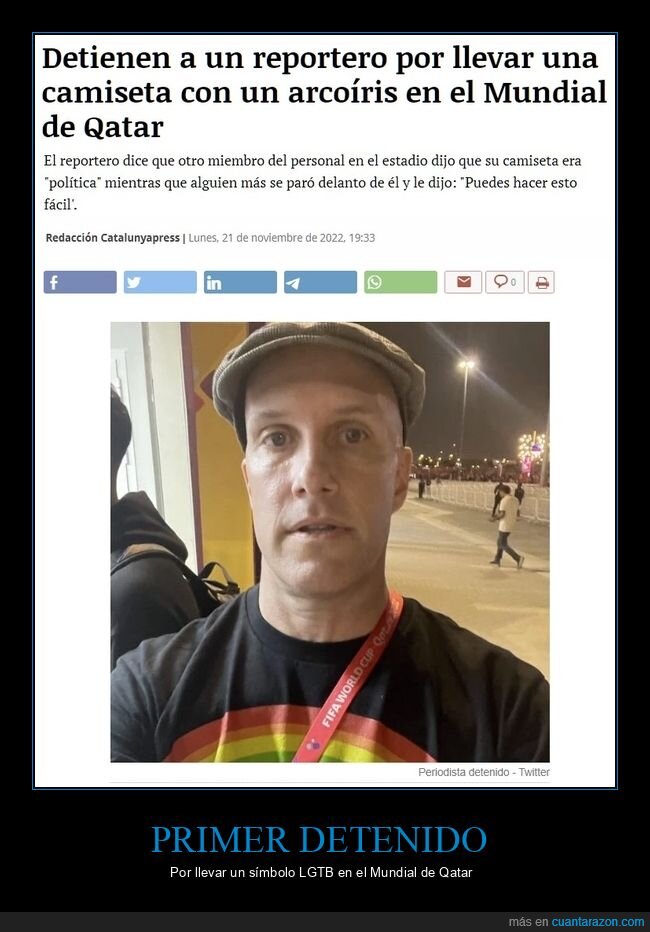Click the article subtitle paragraph

[313, 182]
